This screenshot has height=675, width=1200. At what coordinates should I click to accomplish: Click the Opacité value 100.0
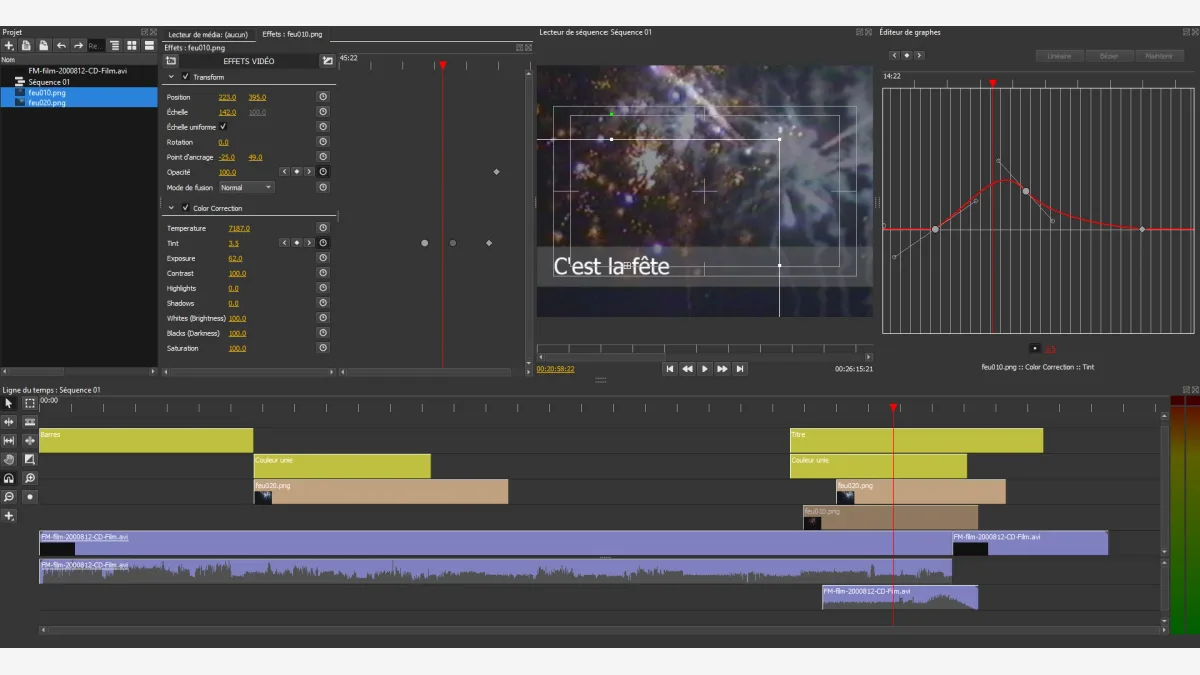[x=227, y=172]
